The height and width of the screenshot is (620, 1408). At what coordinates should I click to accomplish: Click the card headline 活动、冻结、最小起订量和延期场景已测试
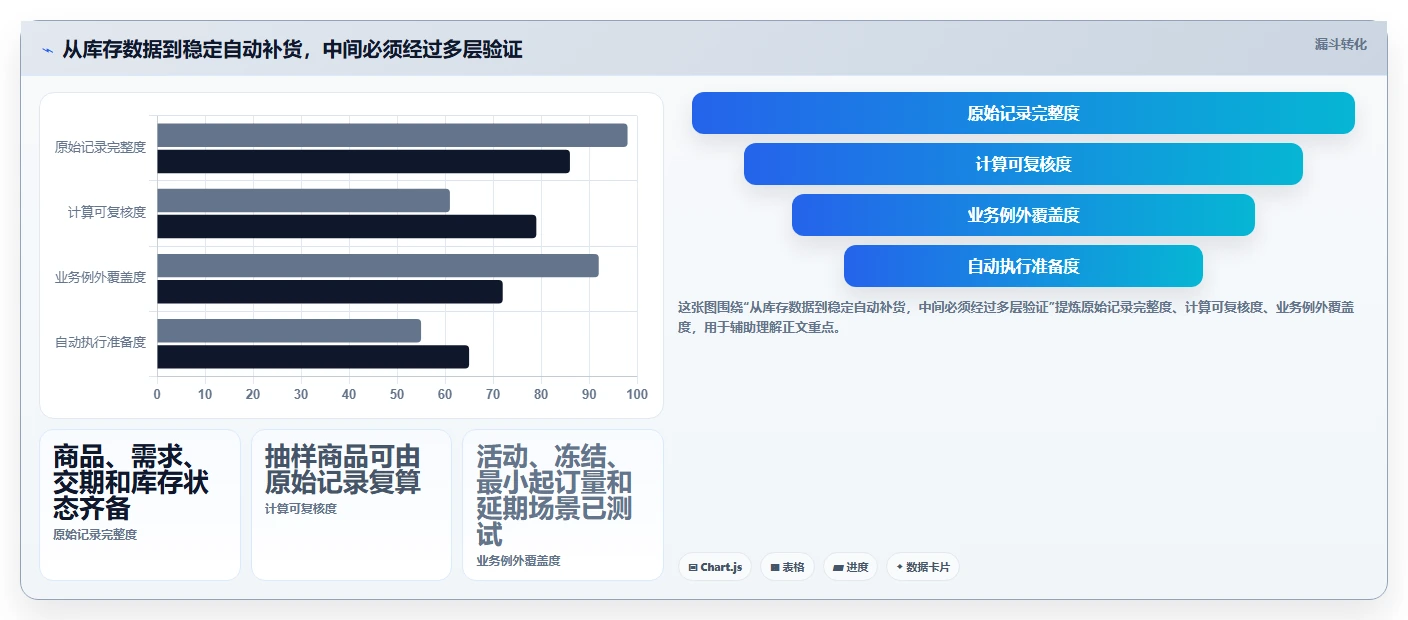click(x=555, y=495)
